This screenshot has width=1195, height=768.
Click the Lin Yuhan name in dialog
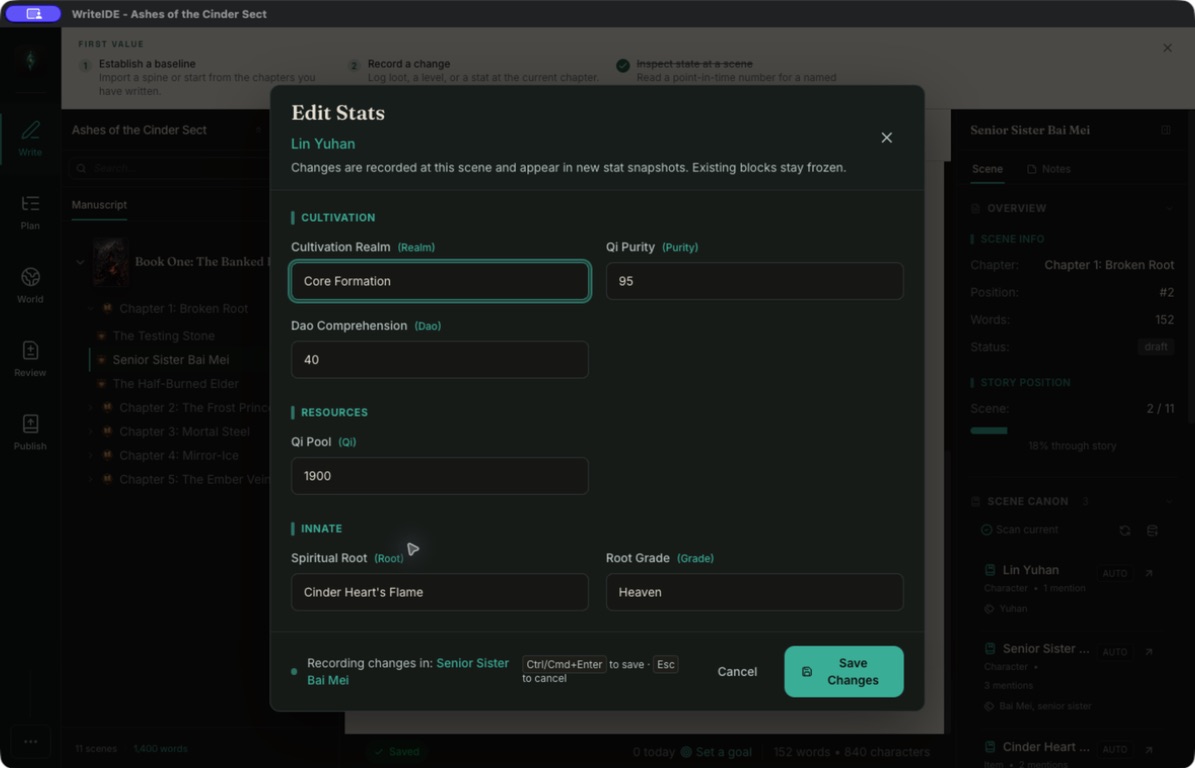(x=323, y=144)
